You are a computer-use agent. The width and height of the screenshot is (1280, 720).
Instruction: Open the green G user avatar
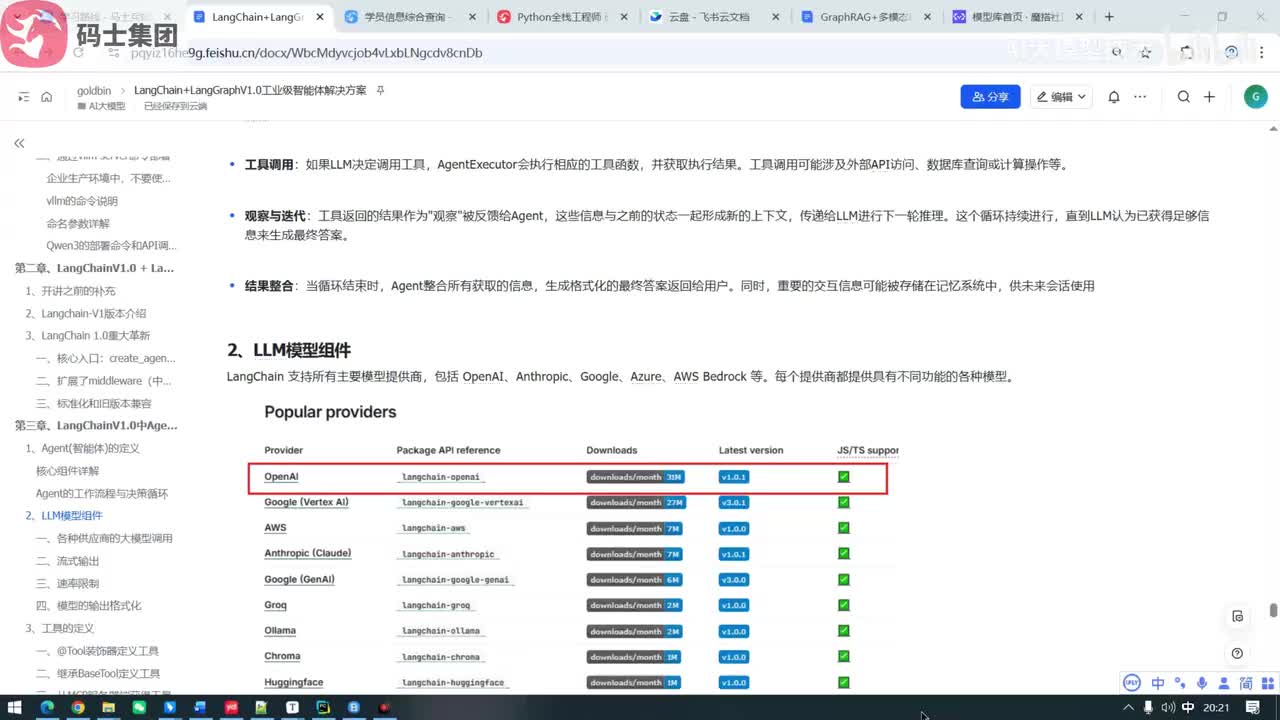tap(1255, 97)
